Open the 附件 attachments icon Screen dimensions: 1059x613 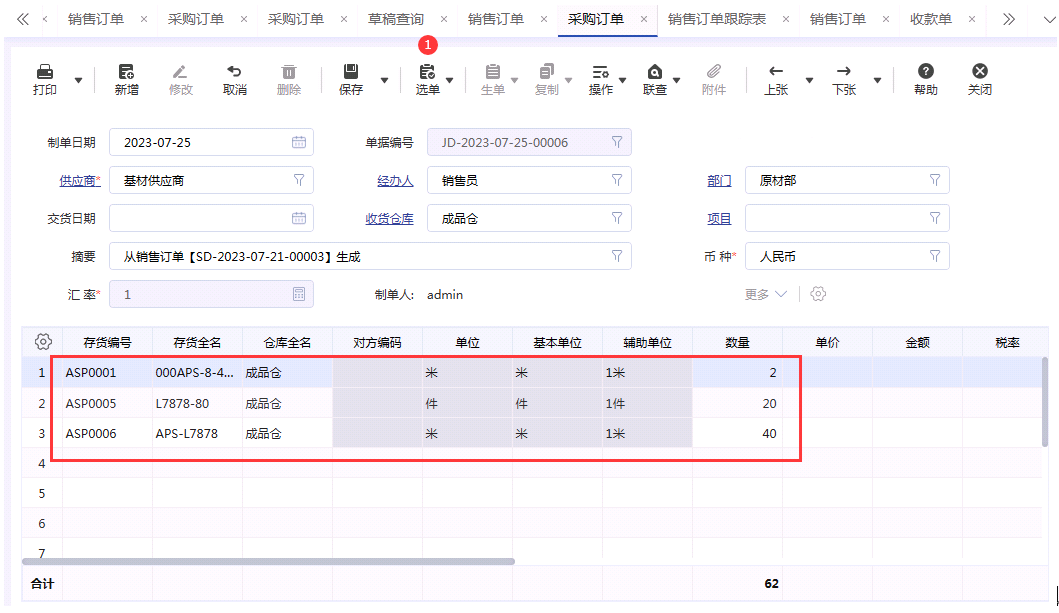714,72
